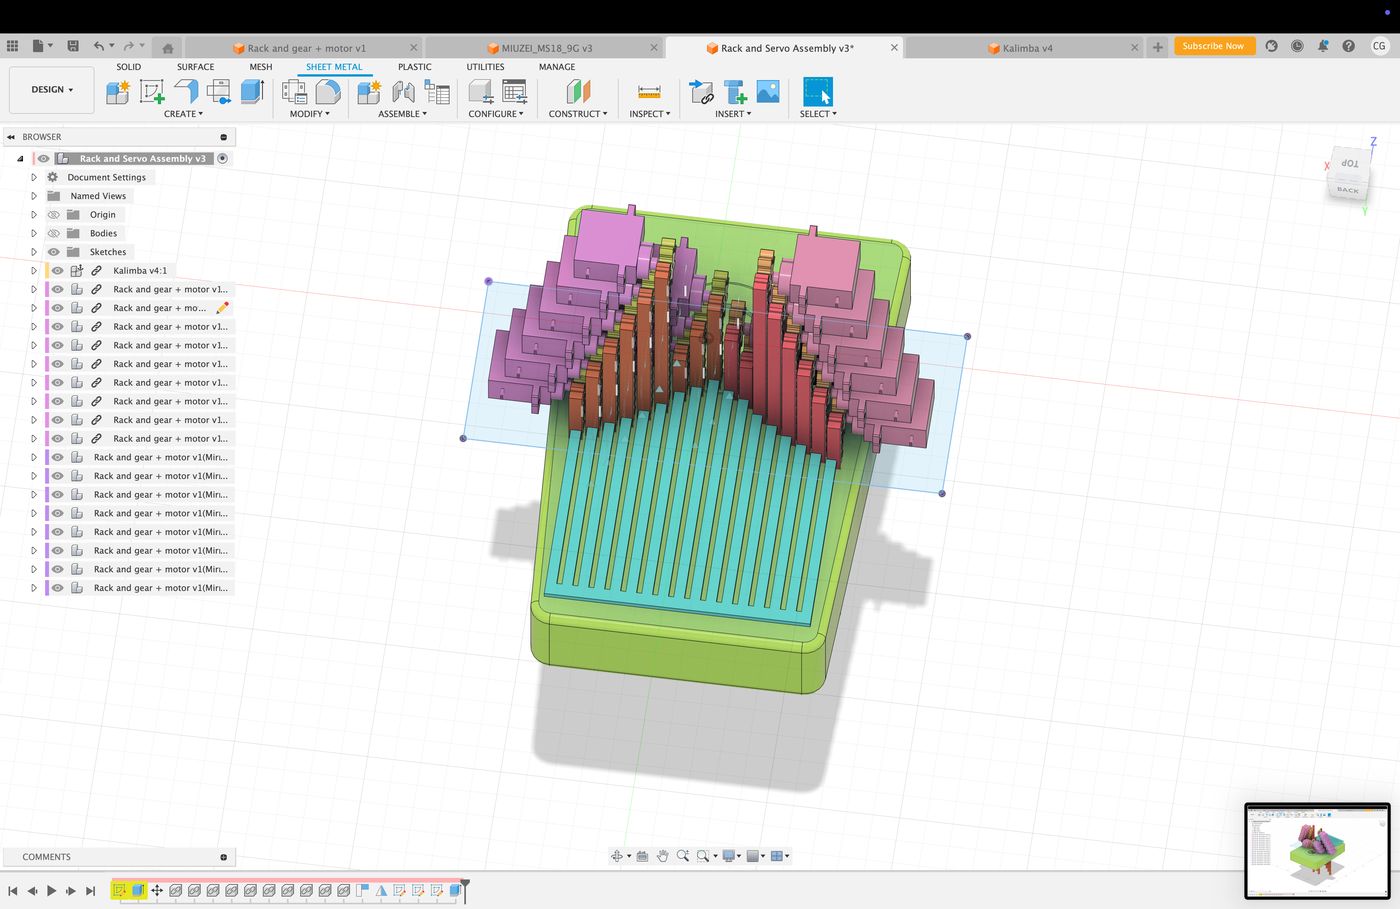Screen dimensions: 1400x909
Task: Select the Extrude tool in Create group
Action: [x=252, y=92]
